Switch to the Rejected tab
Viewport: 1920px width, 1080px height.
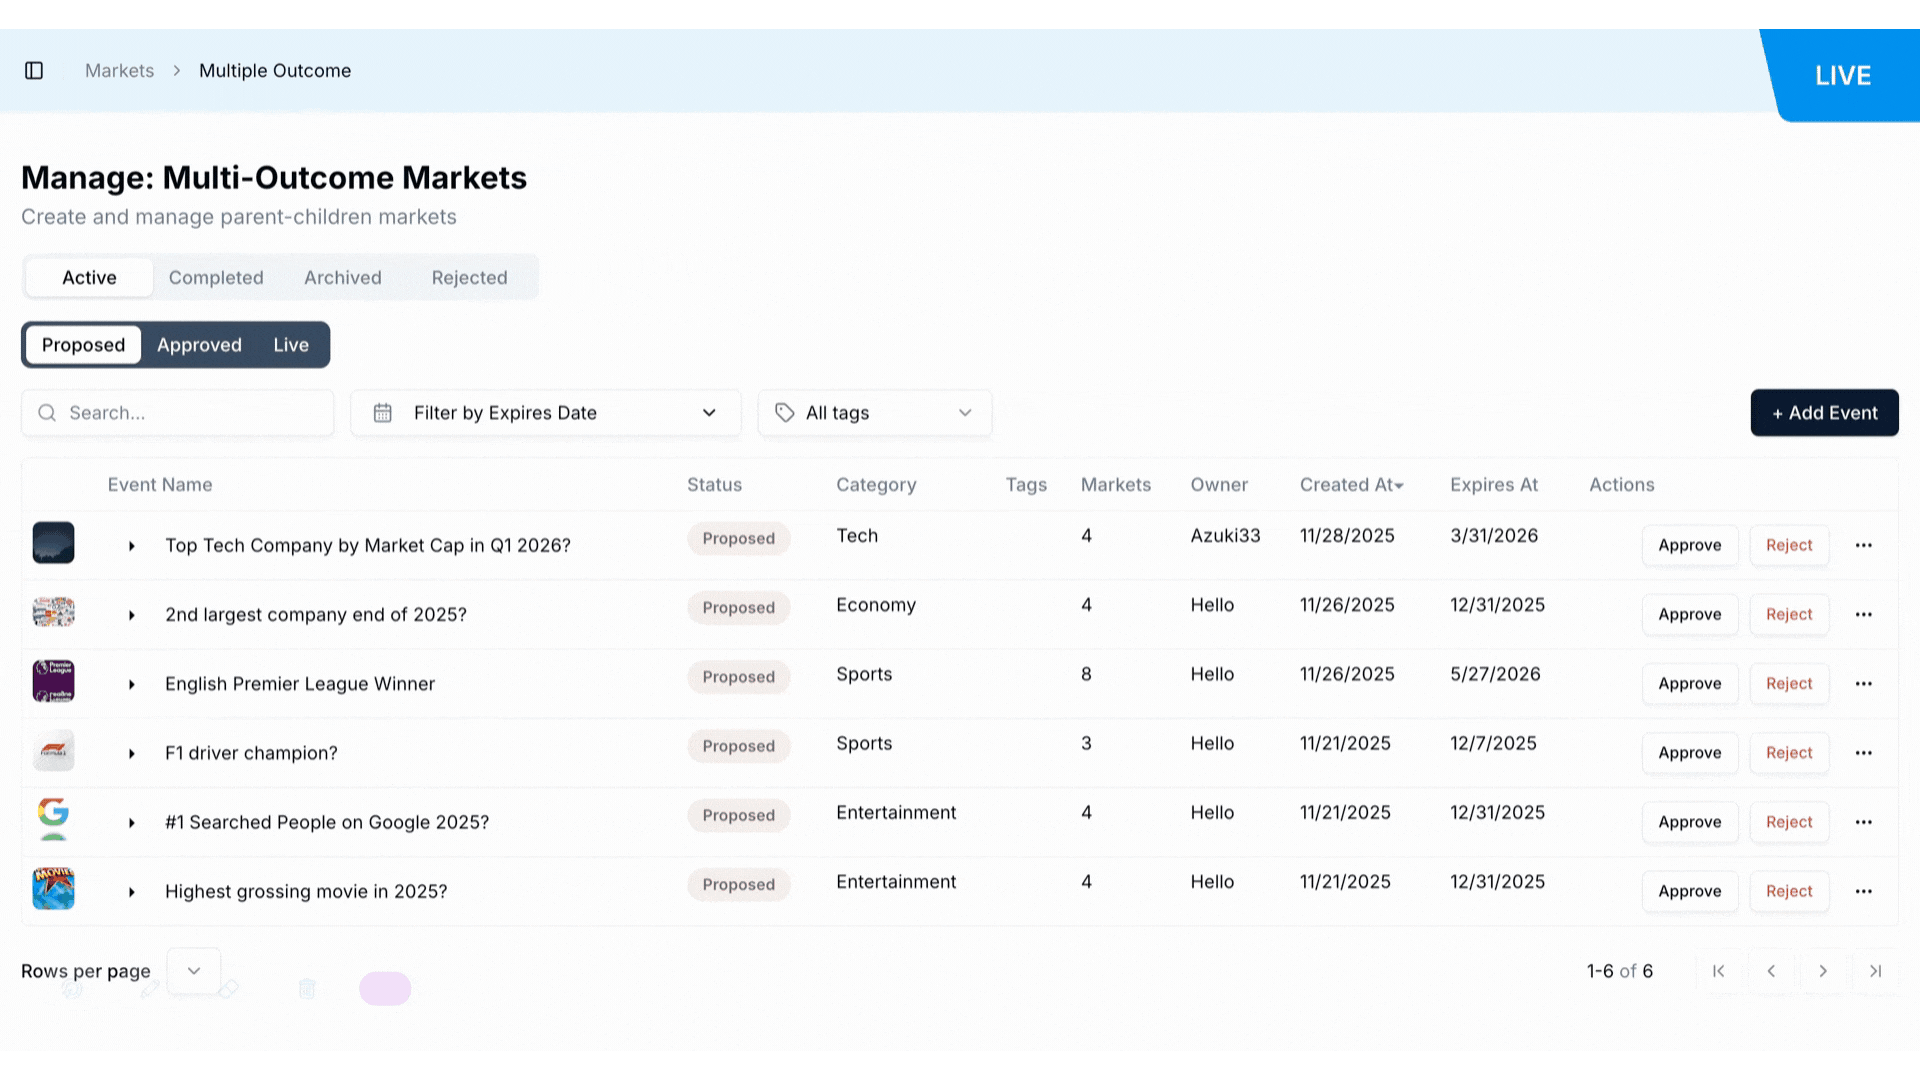pyautogui.click(x=469, y=278)
